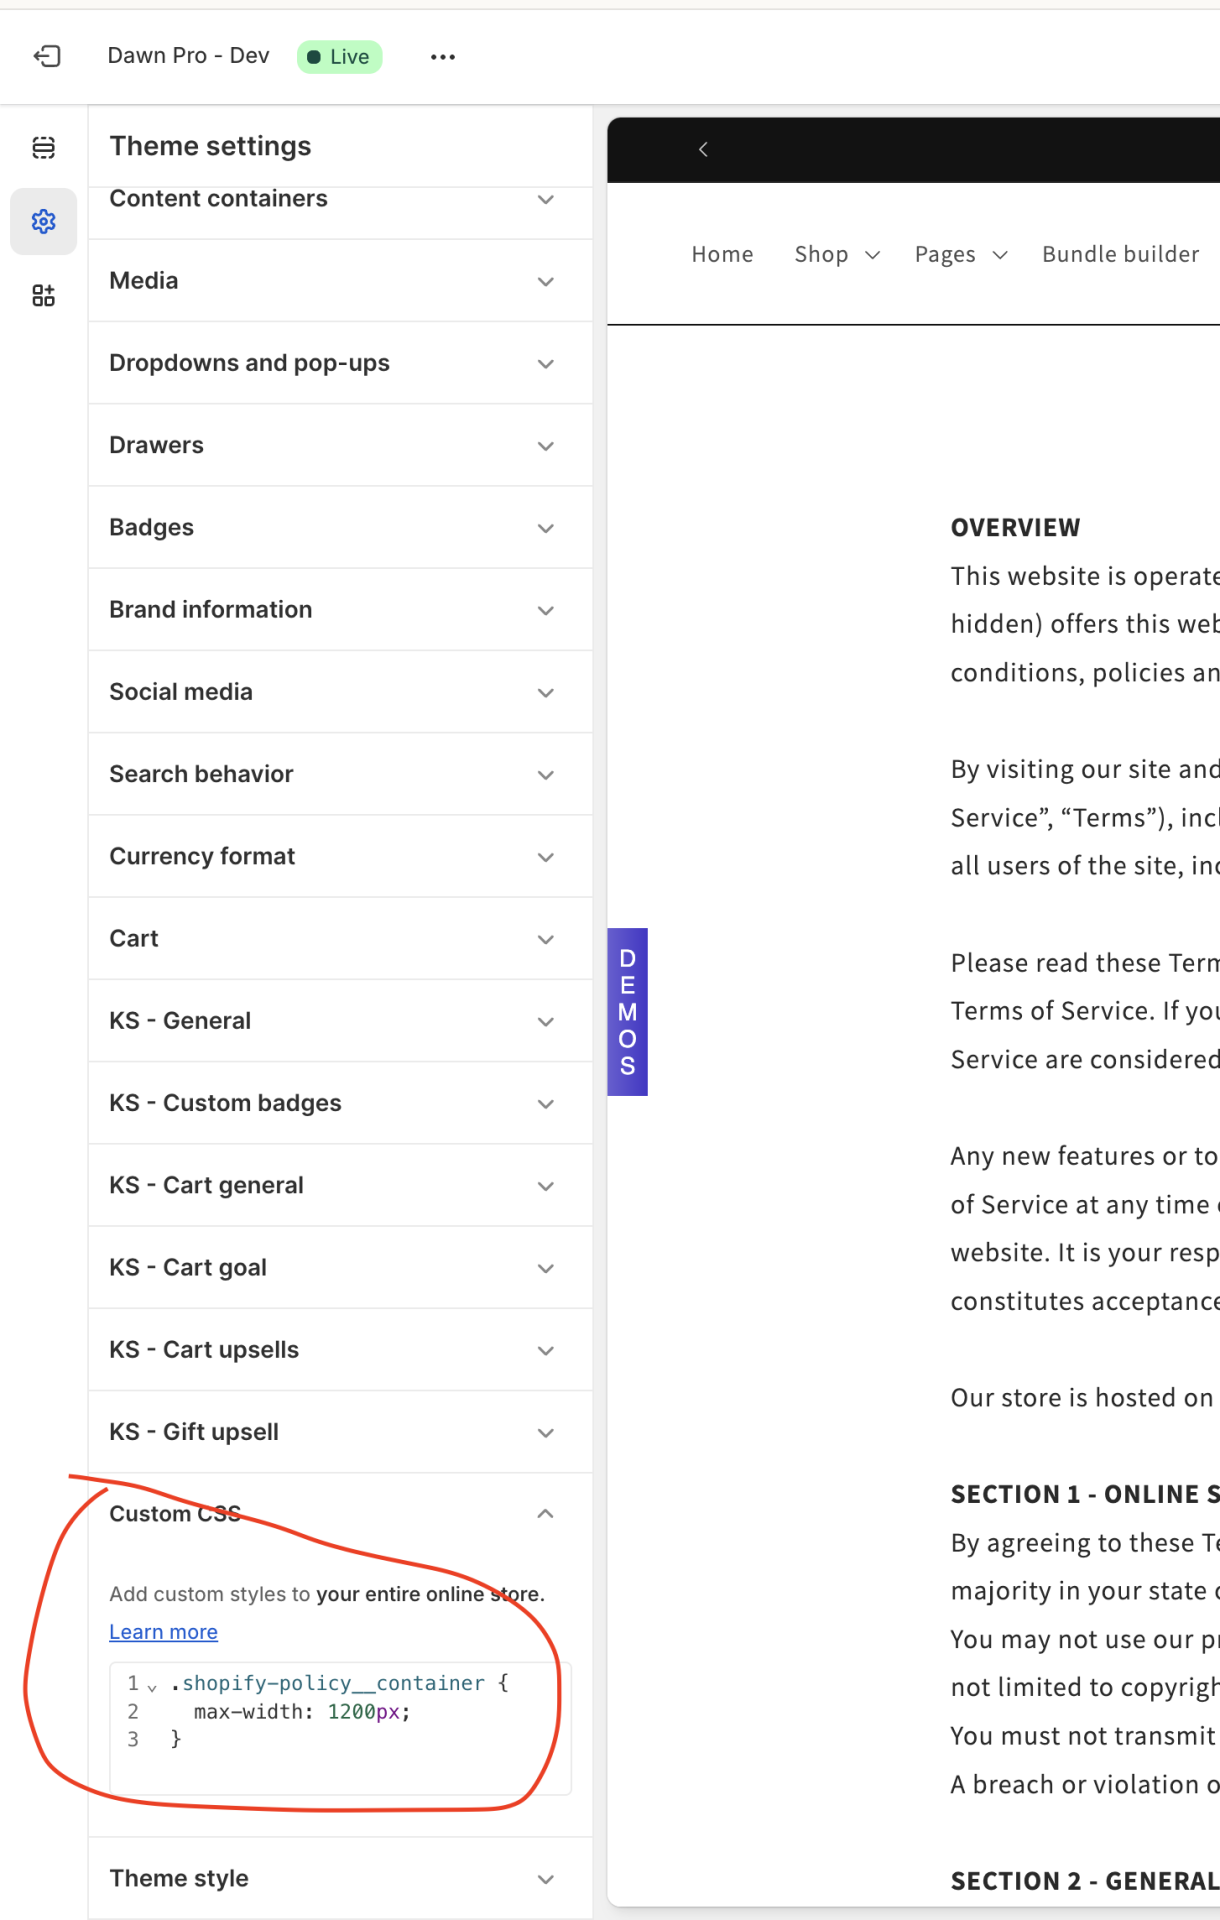Expand the Media settings section
This screenshot has width=1220, height=1920.
point(340,281)
